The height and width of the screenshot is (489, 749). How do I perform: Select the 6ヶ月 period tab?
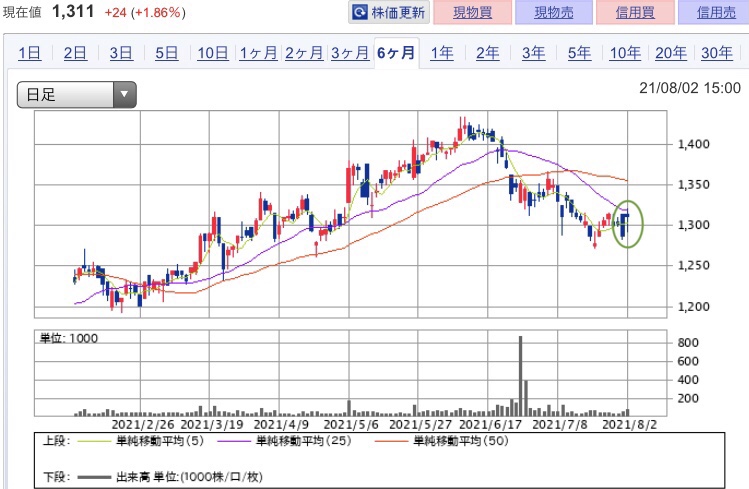pyautogui.click(x=395, y=54)
